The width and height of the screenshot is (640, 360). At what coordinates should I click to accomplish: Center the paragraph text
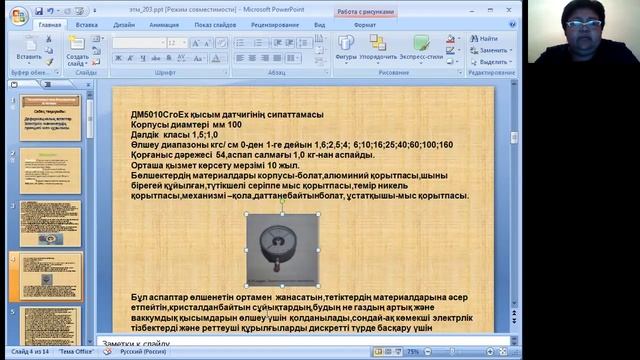point(252,58)
